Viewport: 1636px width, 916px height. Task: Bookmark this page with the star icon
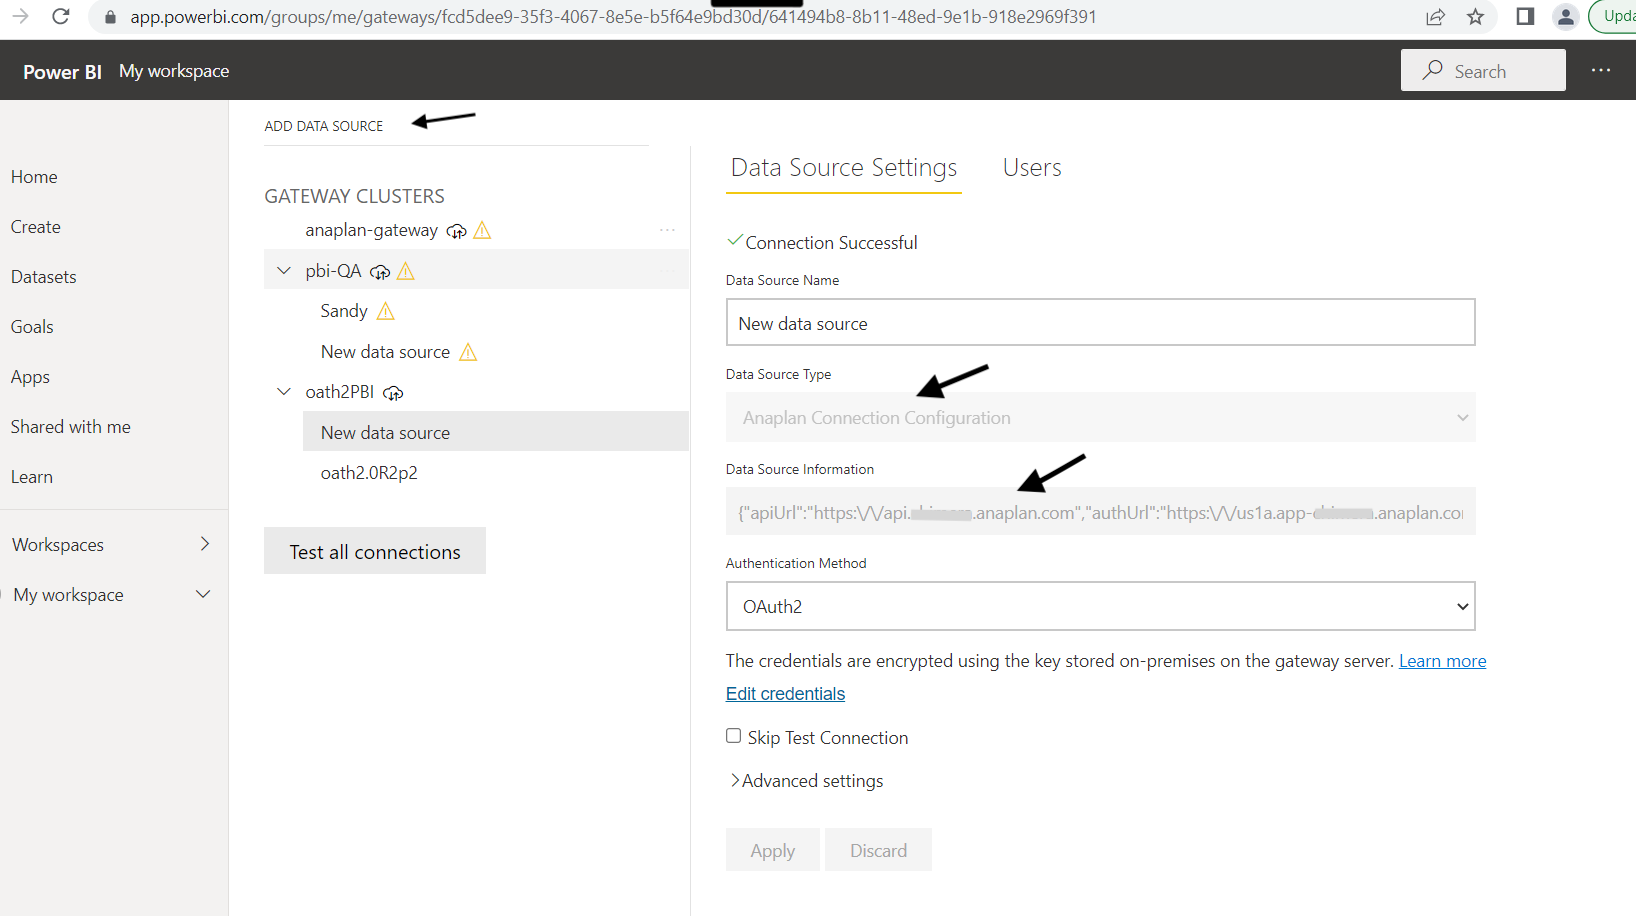[x=1475, y=16]
